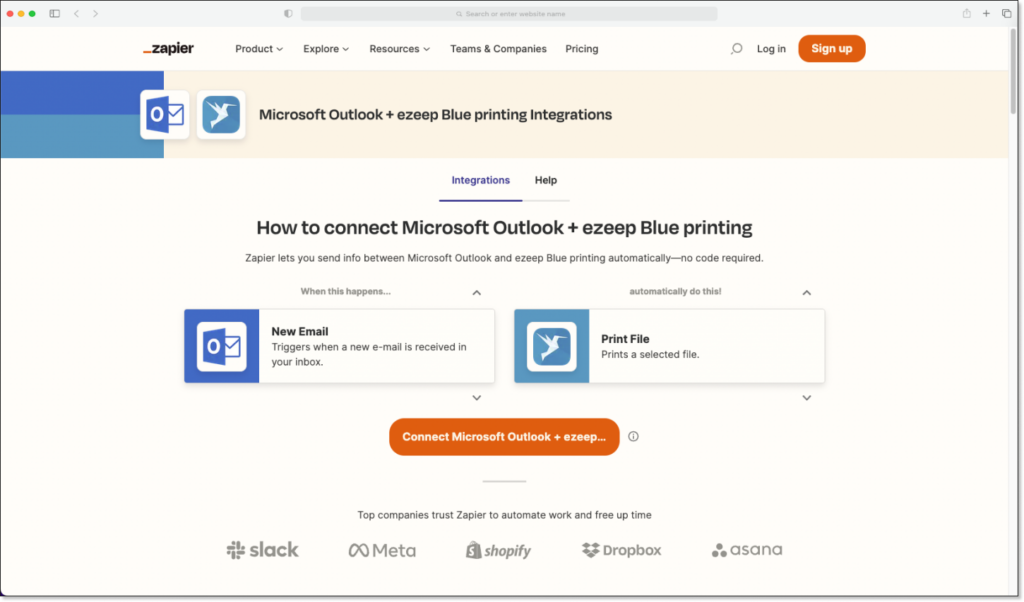This screenshot has width=1024, height=602.
Task: Click the Safari address search field
Action: point(509,14)
